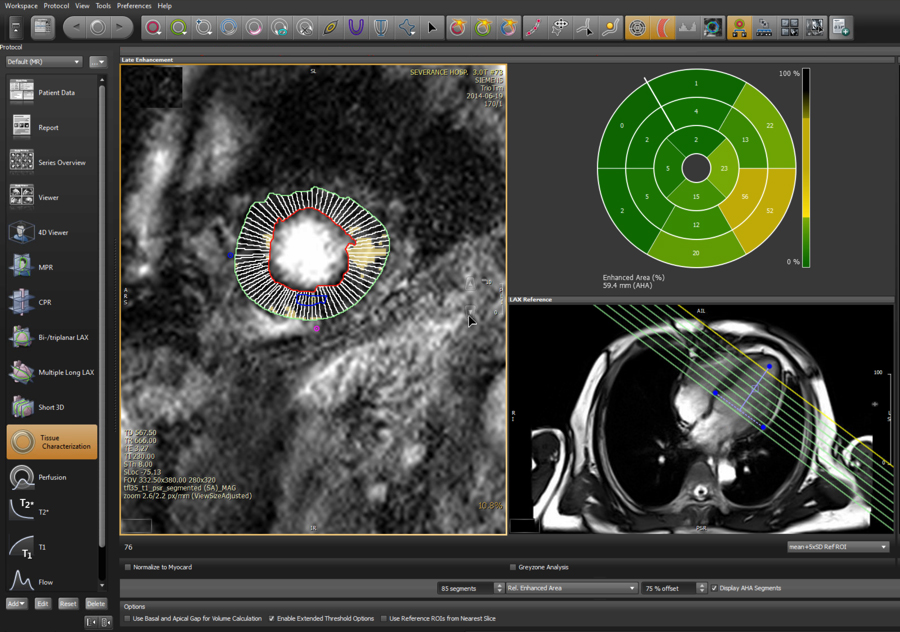Expand the Rel. Enhanced Area dropdown
This screenshot has width=900, height=632.
(x=571, y=588)
